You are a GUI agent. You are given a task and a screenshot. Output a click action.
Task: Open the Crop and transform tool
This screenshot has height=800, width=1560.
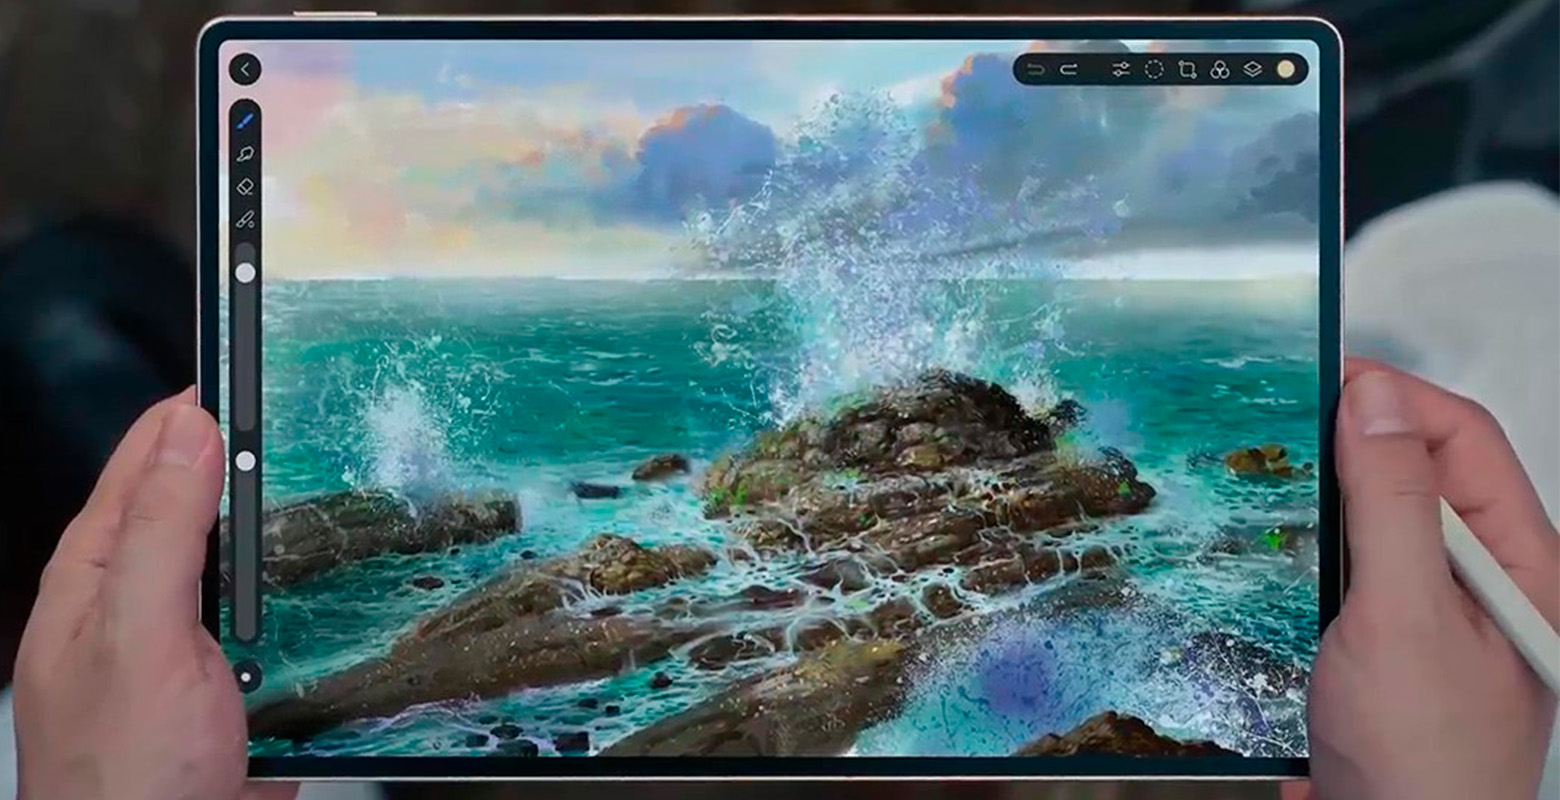[1187, 69]
